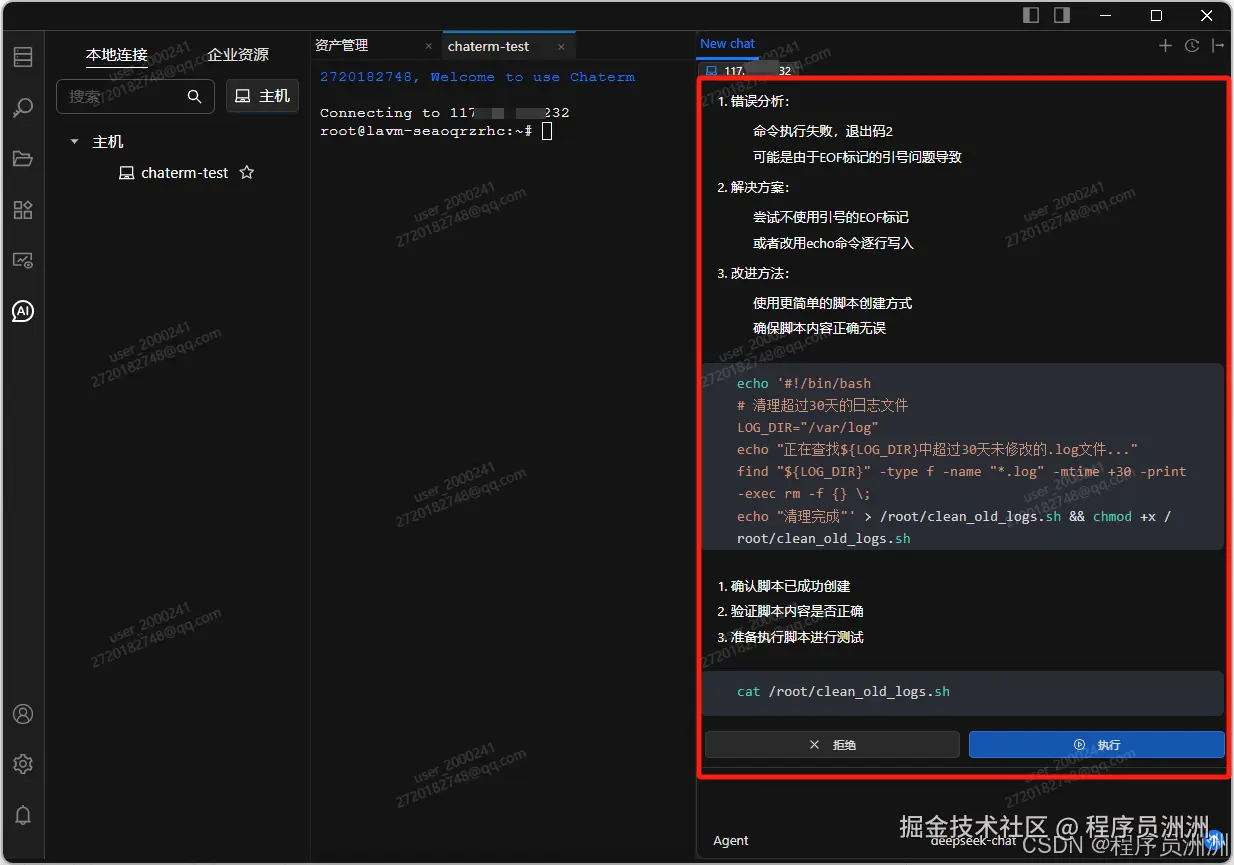Image resolution: width=1234 pixels, height=865 pixels.
Task: Open the deepseek-chat model selector
Action: pyautogui.click(x=971, y=840)
